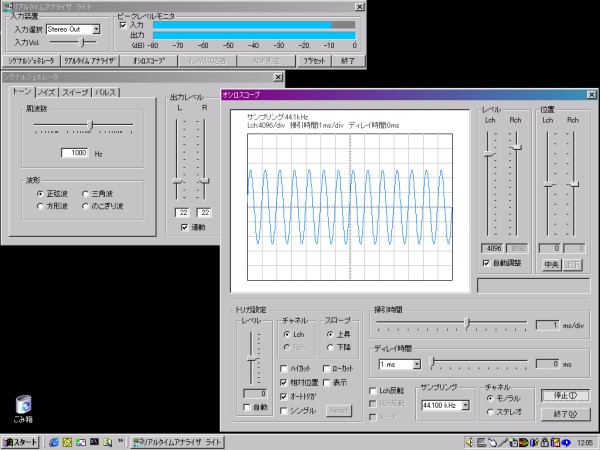
Task: Click the 入力Vol slider handle
Action: (x=83, y=42)
